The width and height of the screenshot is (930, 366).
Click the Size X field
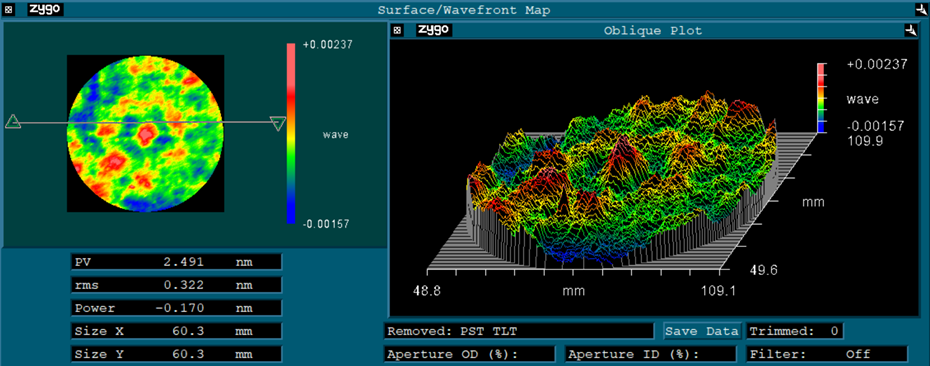(176, 331)
